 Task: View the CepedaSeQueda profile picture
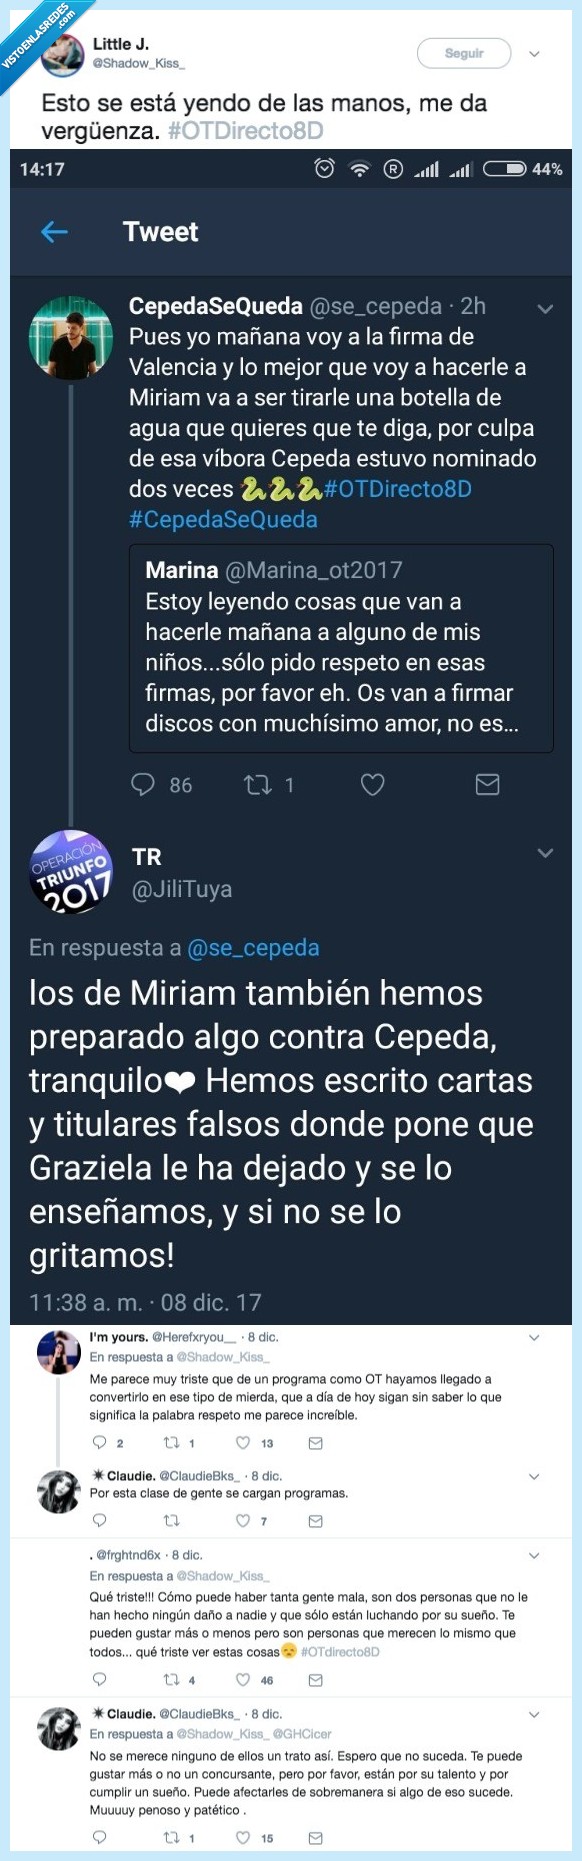tap(70, 338)
